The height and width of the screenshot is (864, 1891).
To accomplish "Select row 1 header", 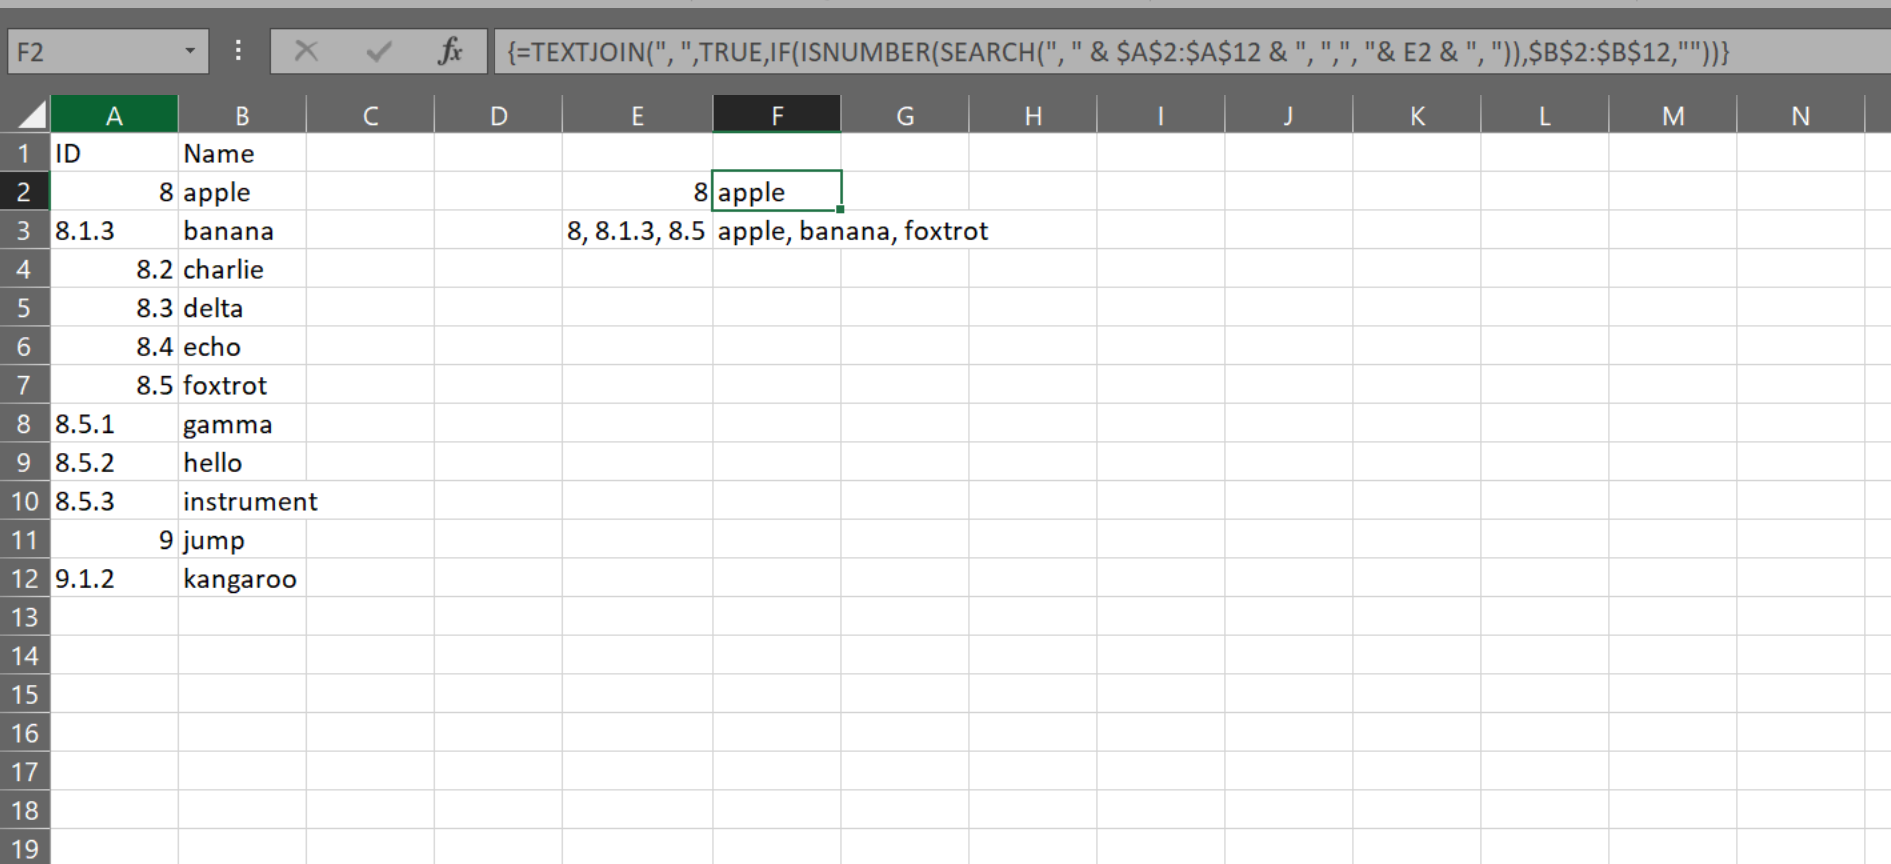I will (24, 153).
